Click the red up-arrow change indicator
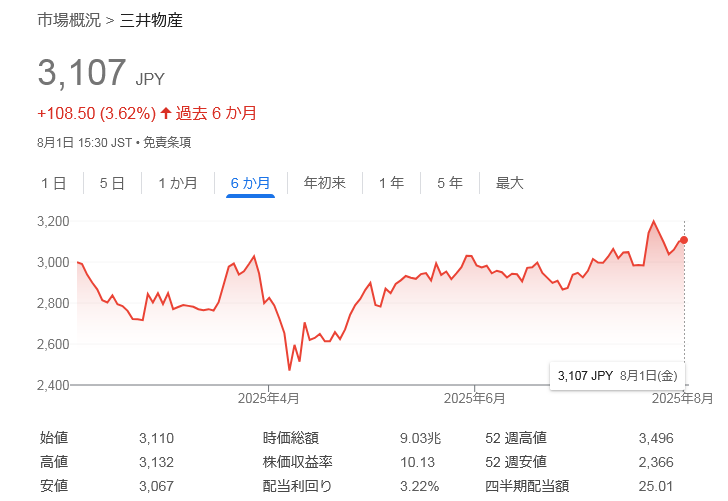Image resolution: width=728 pixels, height=501 pixels. 166,113
